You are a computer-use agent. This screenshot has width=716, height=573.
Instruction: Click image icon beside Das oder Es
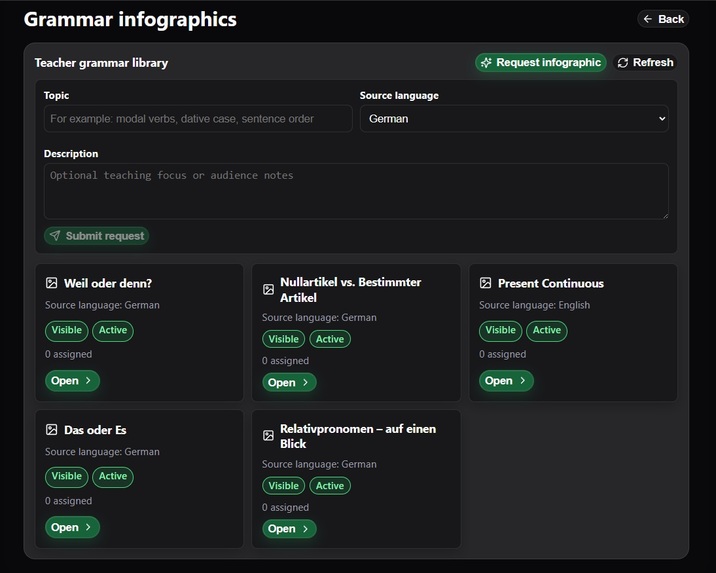coord(52,430)
